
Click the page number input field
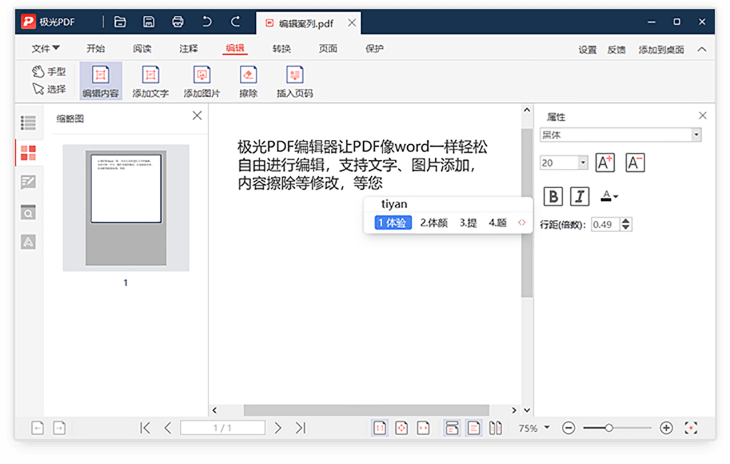pyautogui.click(x=223, y=428)
